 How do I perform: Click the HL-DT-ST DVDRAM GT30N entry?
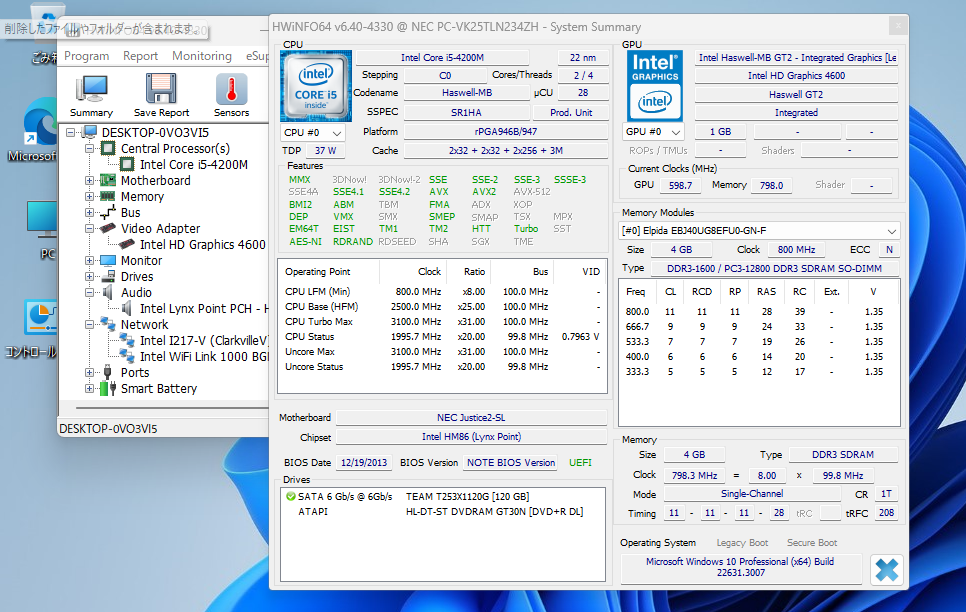click(x=494, y=512)
